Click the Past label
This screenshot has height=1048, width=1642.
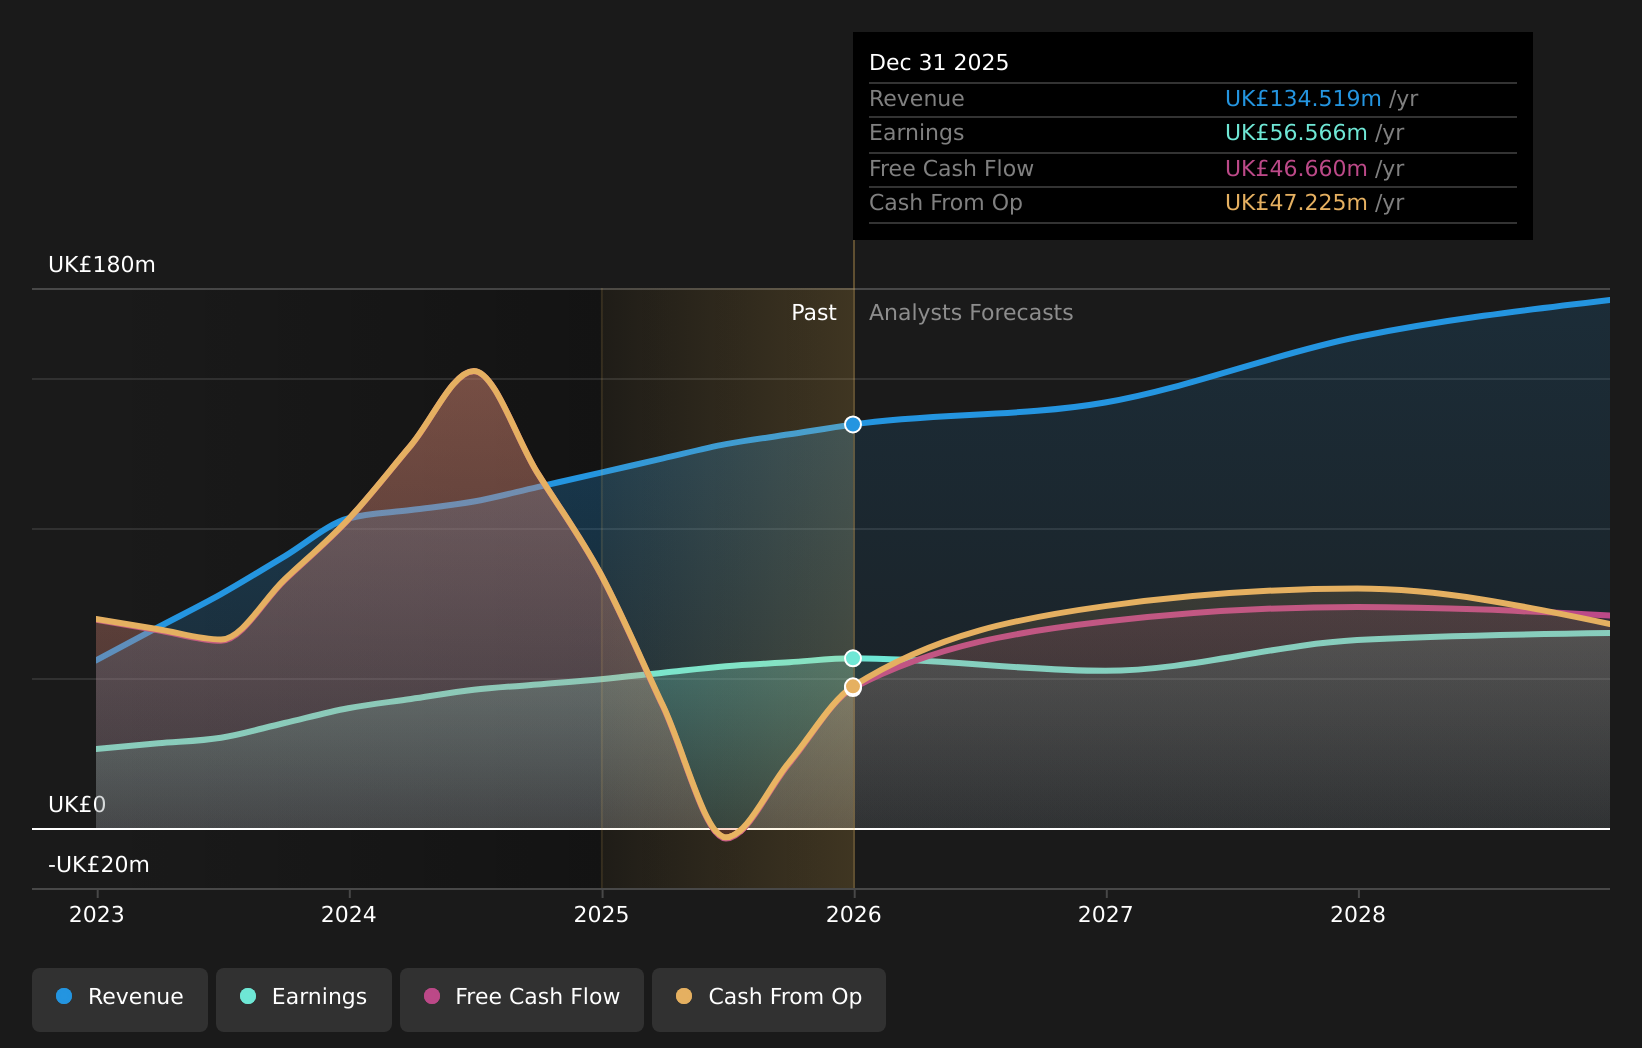point(814,313)
